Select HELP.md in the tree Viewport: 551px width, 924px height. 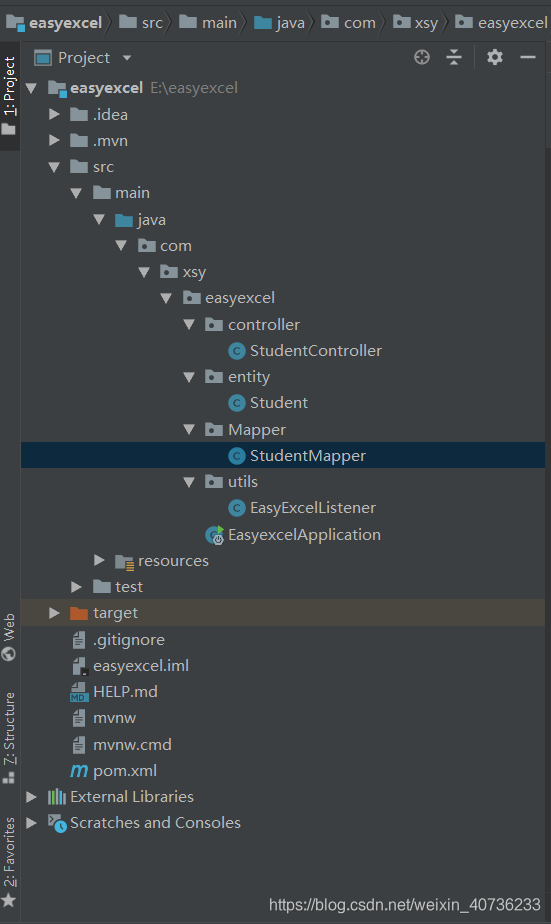pos(125,692)
